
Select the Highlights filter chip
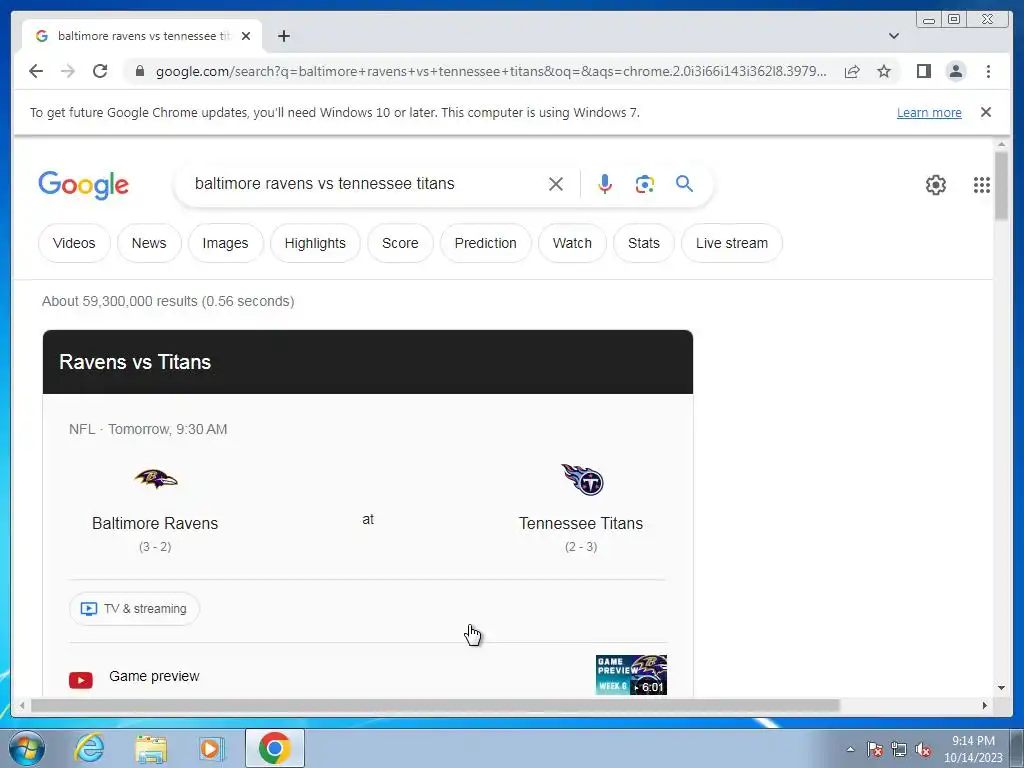pyautogui.click(x=315, y=243)
